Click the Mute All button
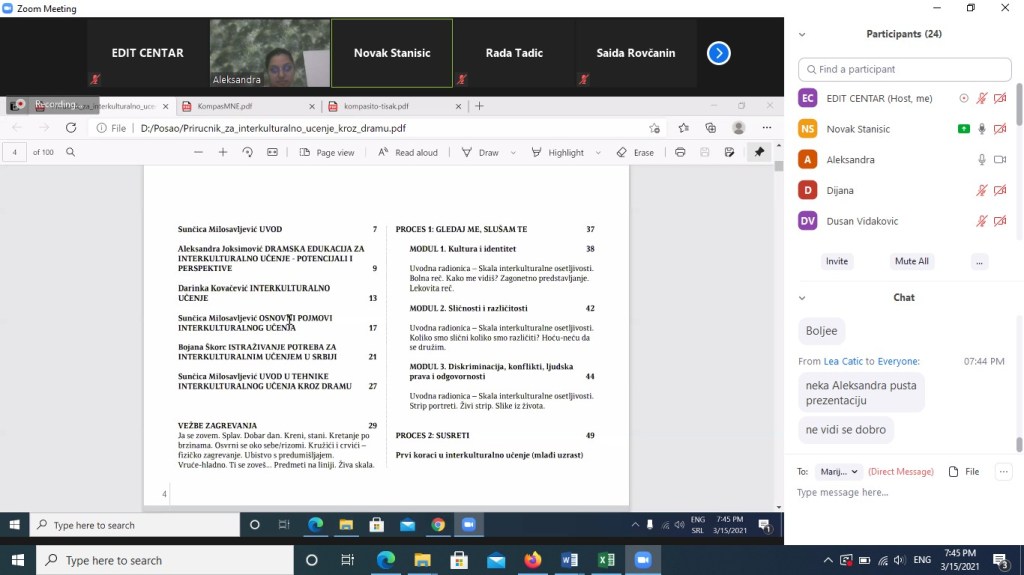1024x575 pixels. click(911, 261)
